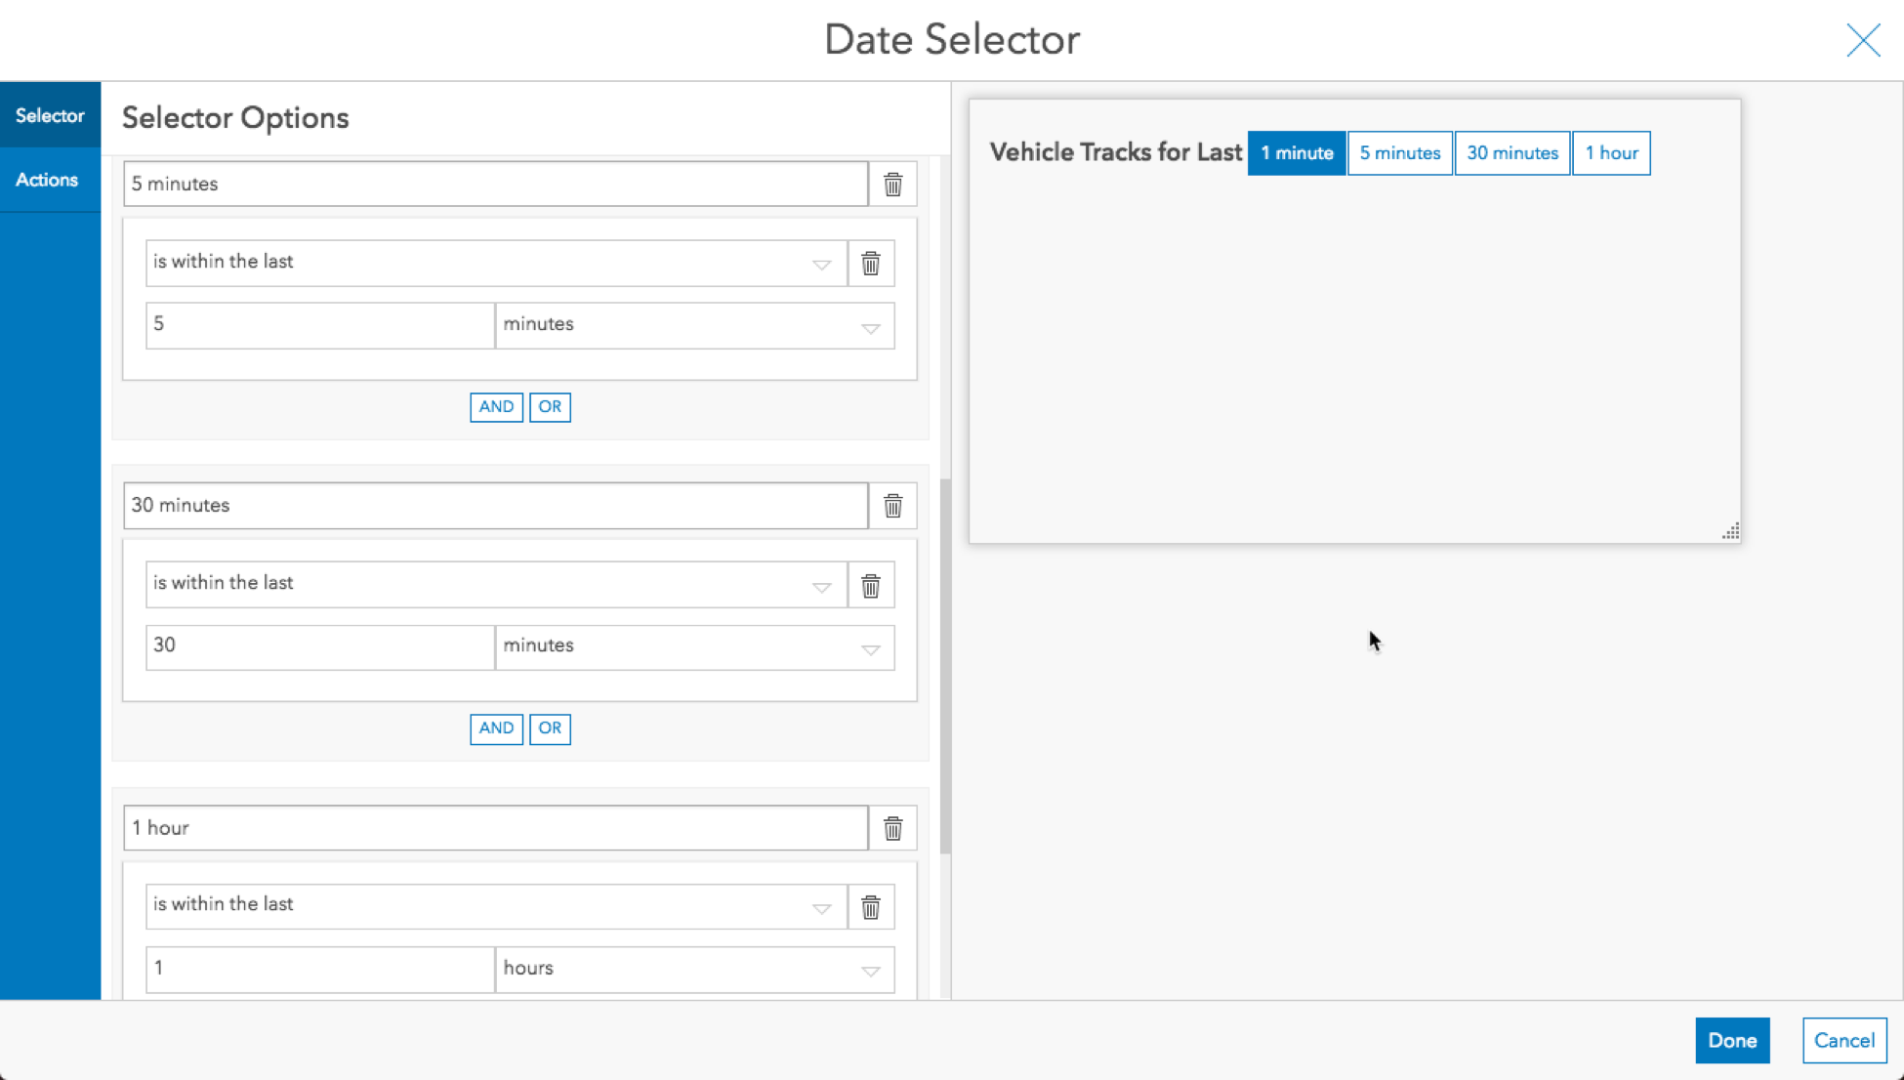Viewport: 1904px width, 1080px height.
Task: Delete the 30 minutes selector option
Action: tap(893, 506)
